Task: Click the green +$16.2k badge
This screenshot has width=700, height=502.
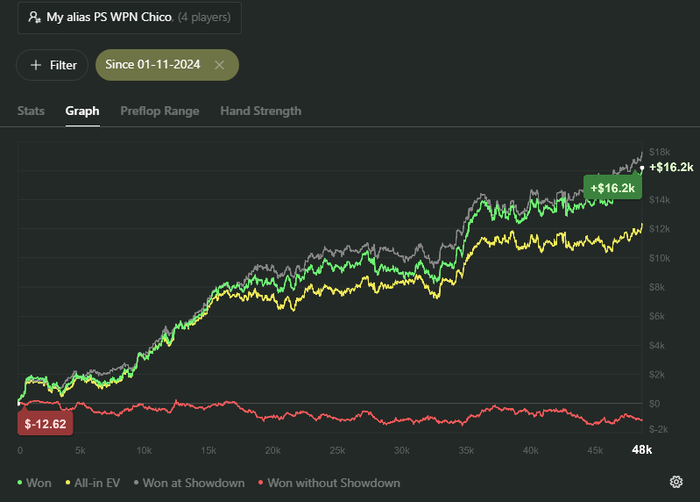Action: coord(613,188)
